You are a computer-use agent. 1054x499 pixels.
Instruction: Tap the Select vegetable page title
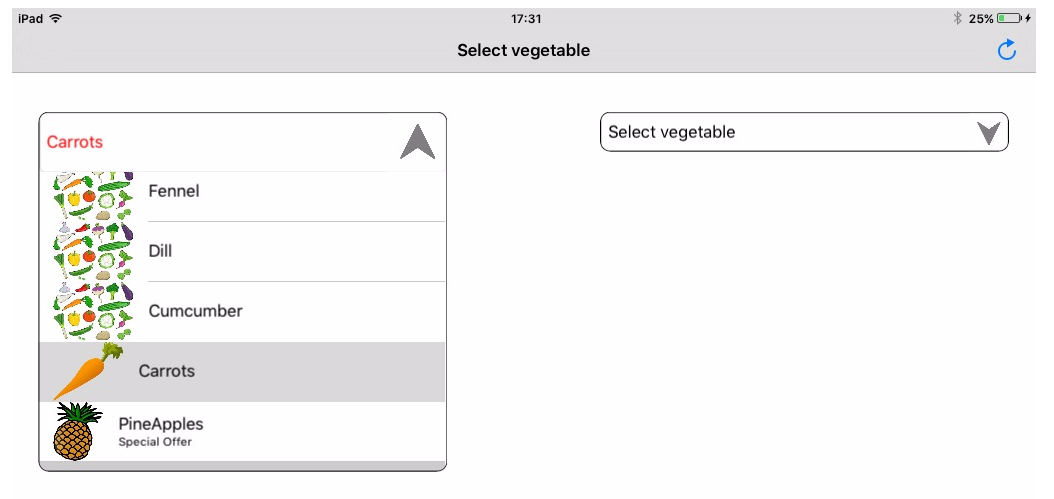(523, 50)
